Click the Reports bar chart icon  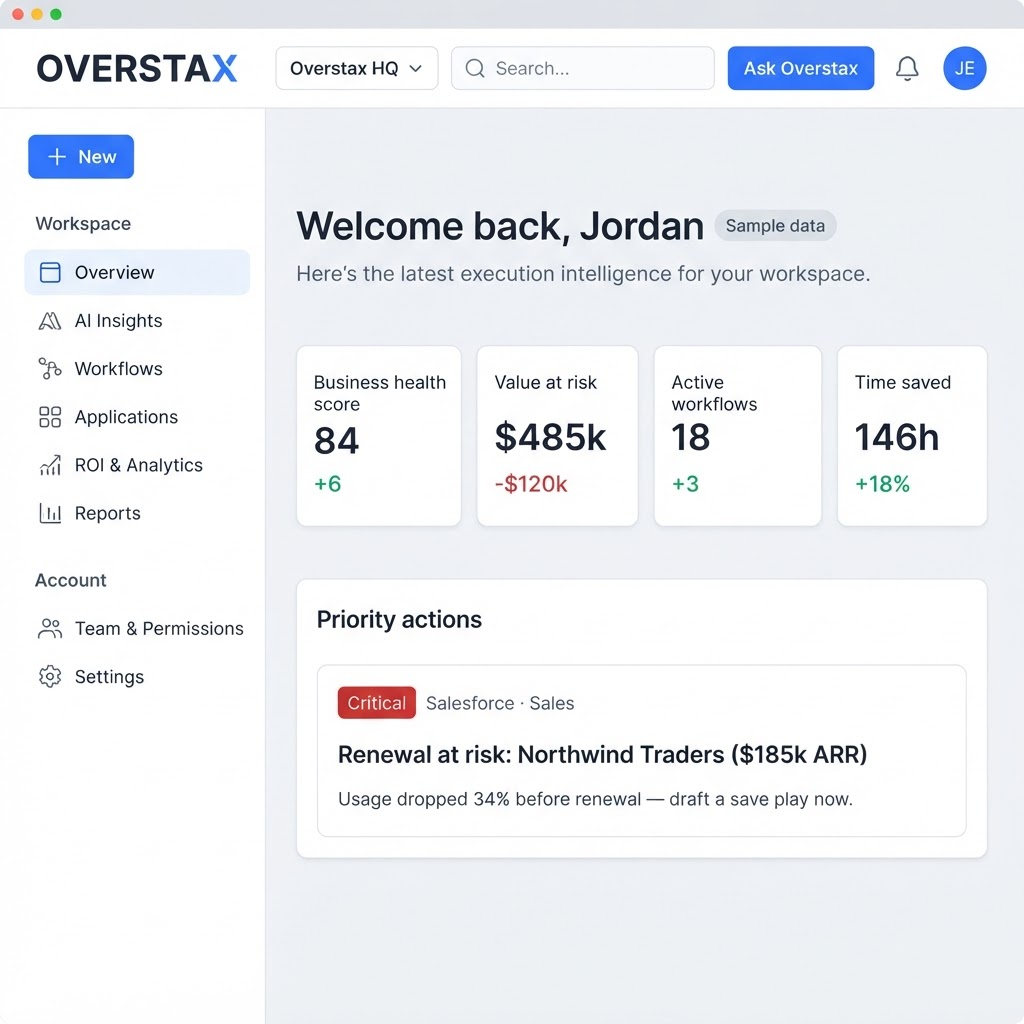pyautogui.click(x=50, y=513)
